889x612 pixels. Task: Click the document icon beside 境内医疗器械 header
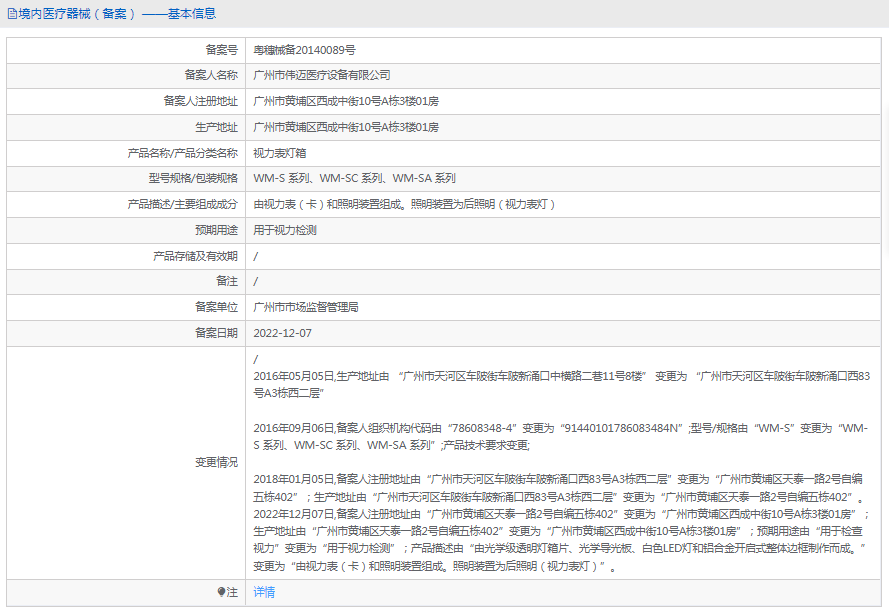12,14
